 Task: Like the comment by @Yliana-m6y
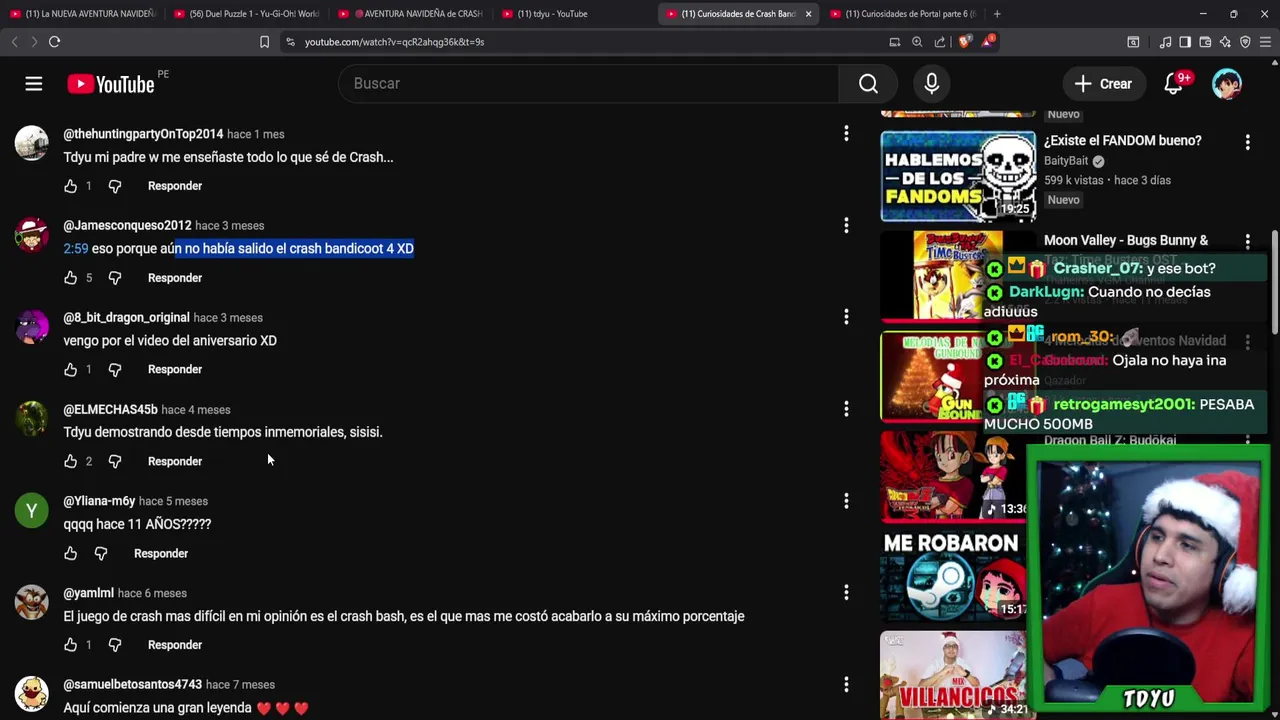coord(70,554)
